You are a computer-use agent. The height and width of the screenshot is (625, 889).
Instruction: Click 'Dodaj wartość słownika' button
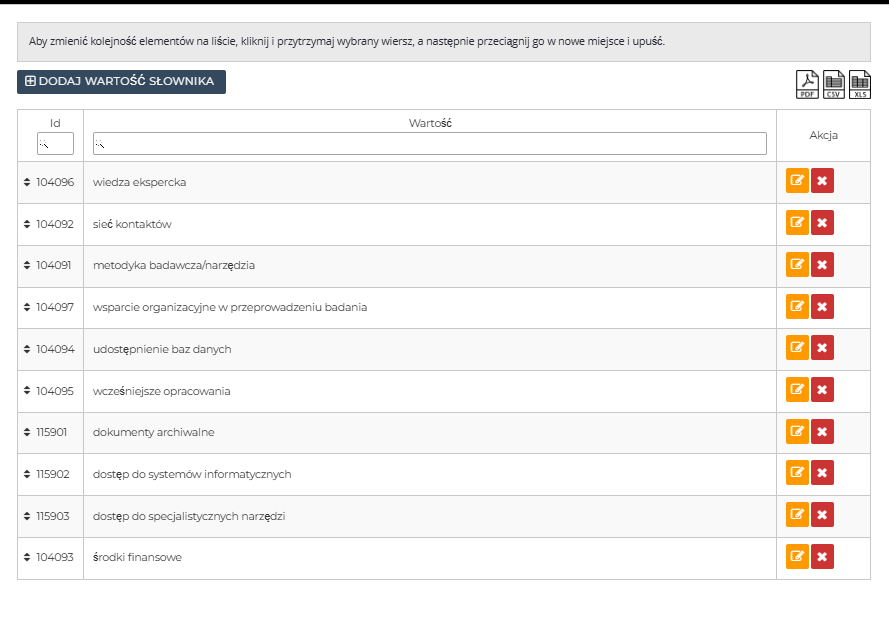(x=121, y=82)
